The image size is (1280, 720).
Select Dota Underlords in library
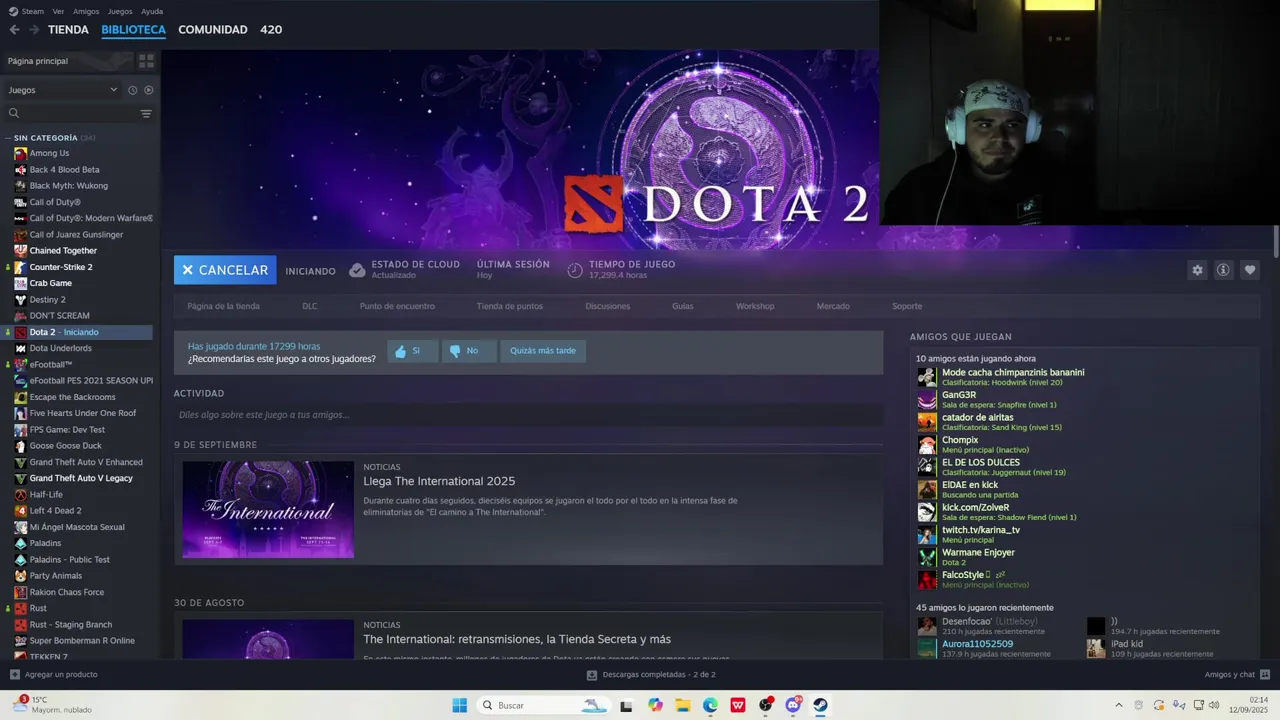(x=60, y=348)
